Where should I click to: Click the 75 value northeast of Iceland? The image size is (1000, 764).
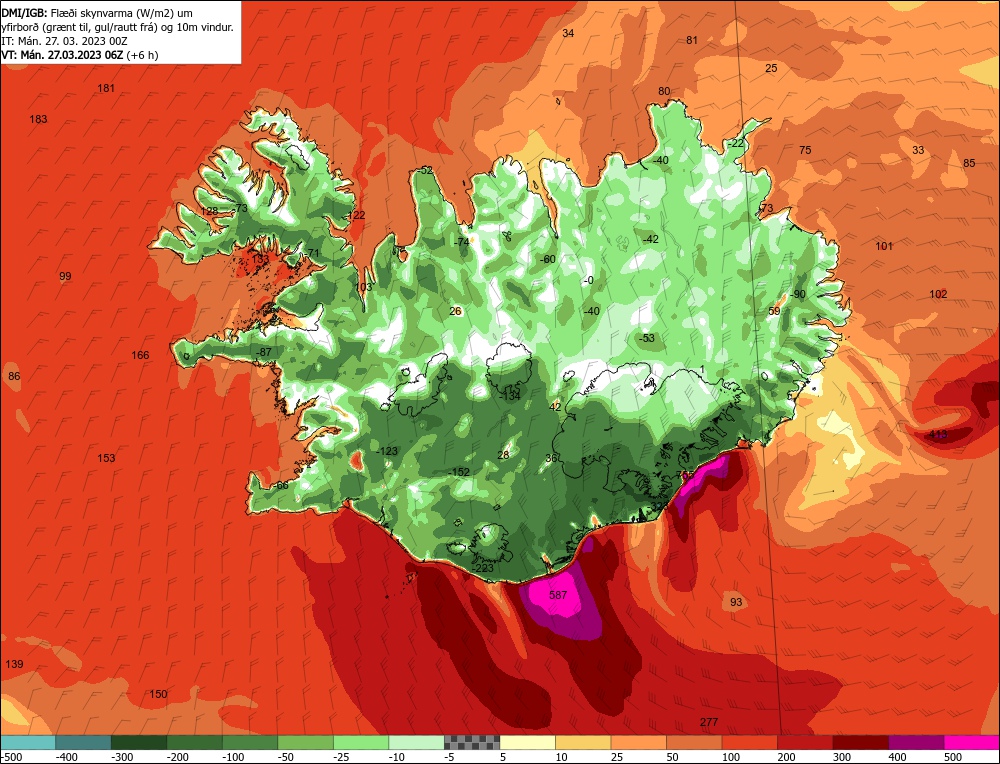click(805, 150)
